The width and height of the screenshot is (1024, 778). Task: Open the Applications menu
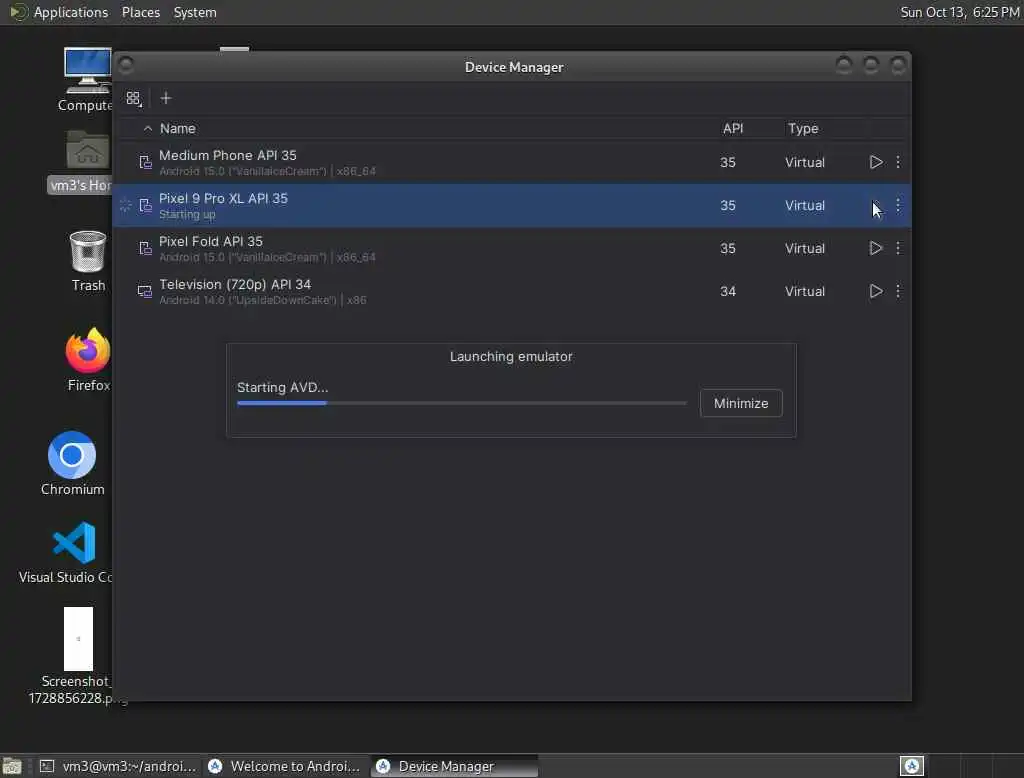pos(71,12)
